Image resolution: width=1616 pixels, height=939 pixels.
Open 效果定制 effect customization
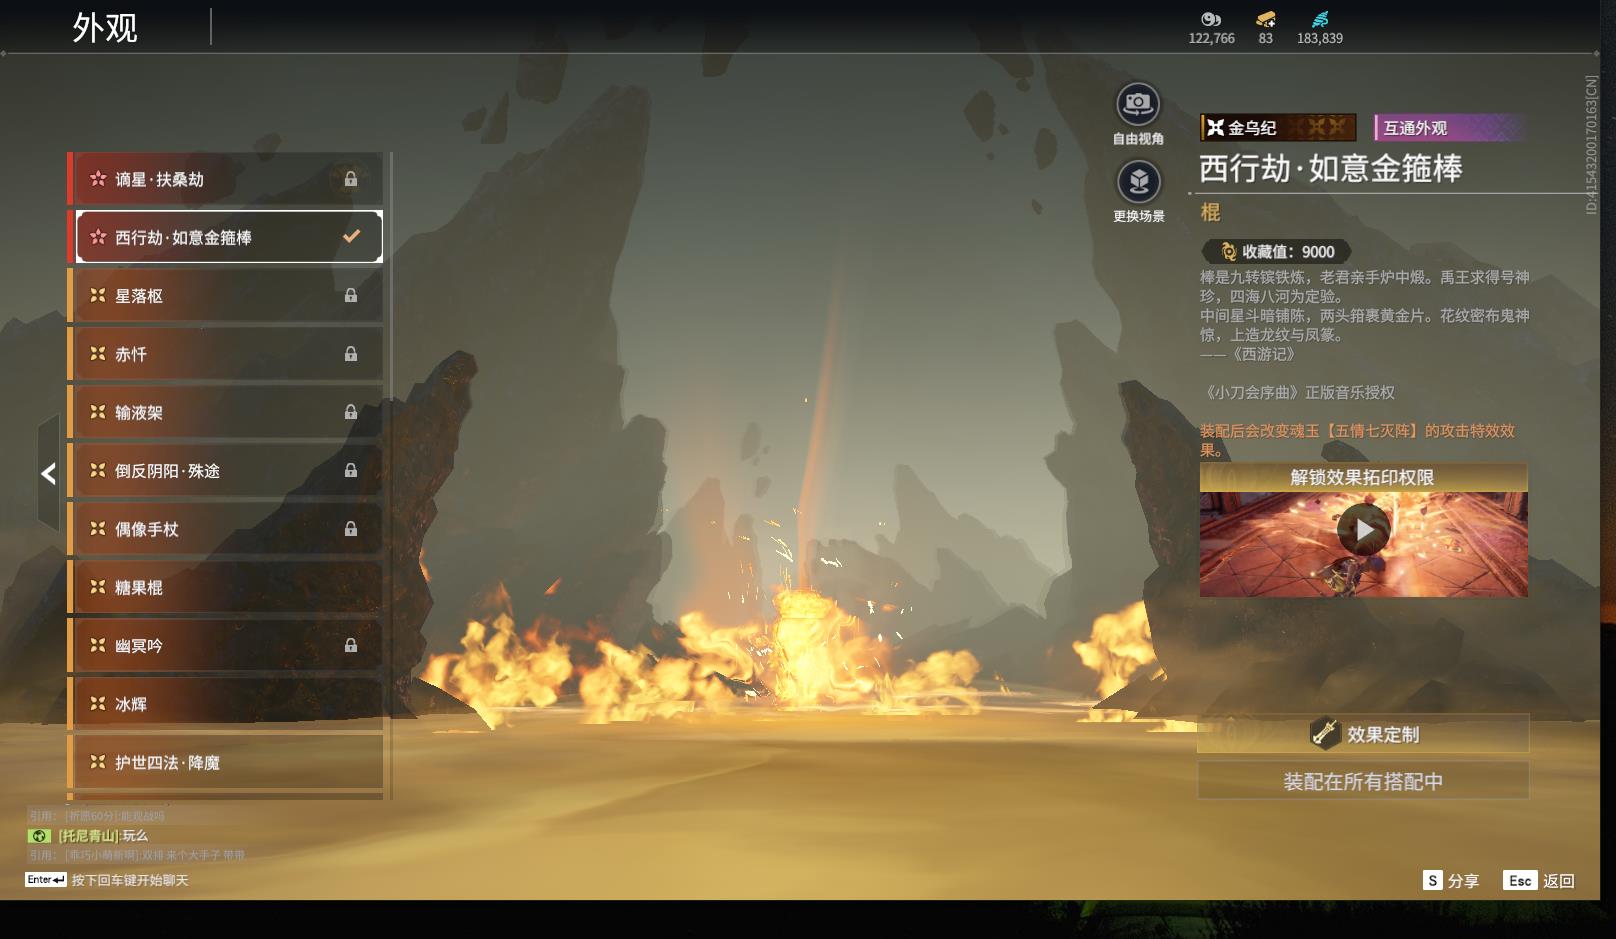point(1363,734)
